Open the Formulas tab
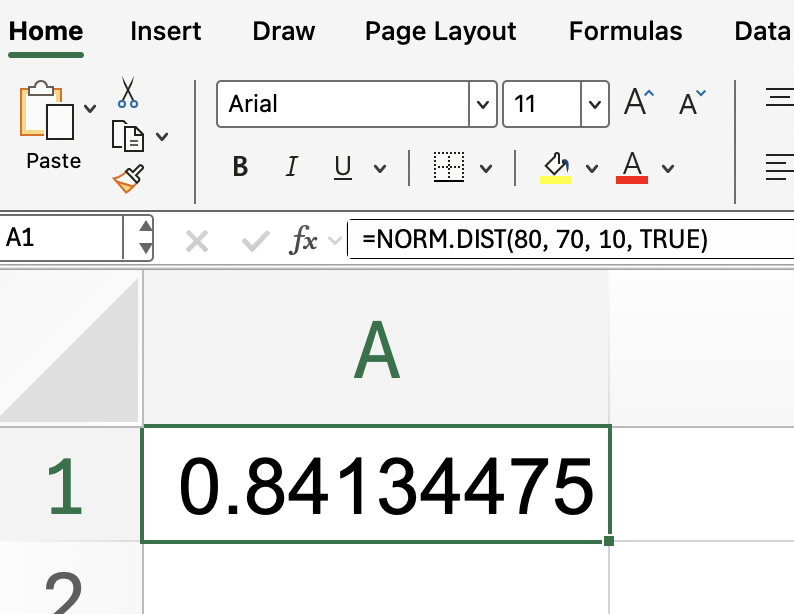The width and height of the screenshot is (794, 614). (x=625, y=31)
